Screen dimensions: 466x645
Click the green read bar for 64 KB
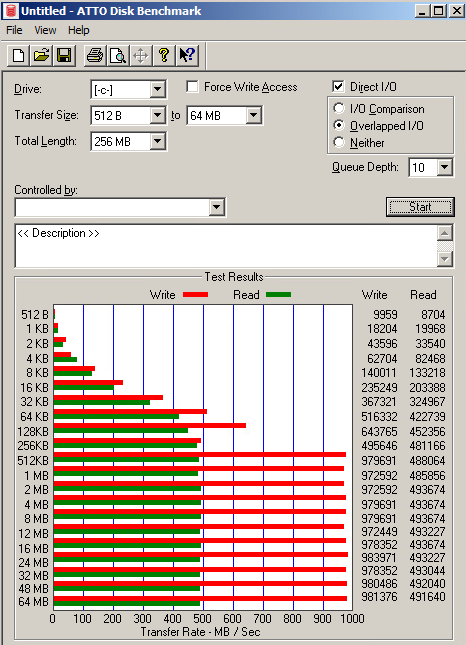pyautogui.click(x=116, y=417)
